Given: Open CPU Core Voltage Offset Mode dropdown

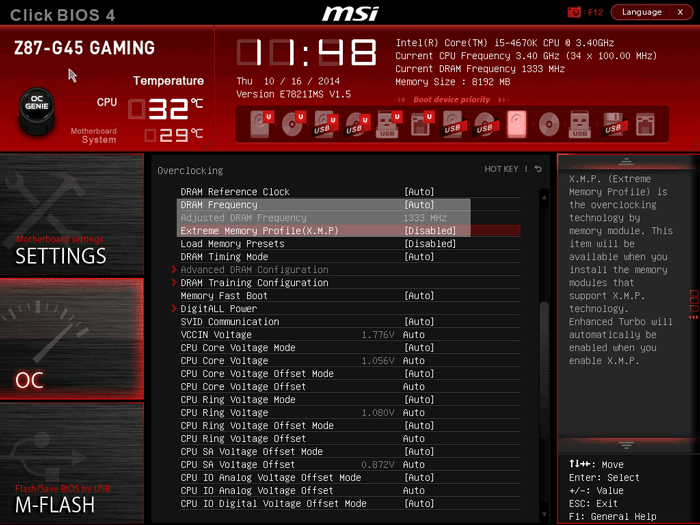Looking at the screenshot, I should pos(419,373).
